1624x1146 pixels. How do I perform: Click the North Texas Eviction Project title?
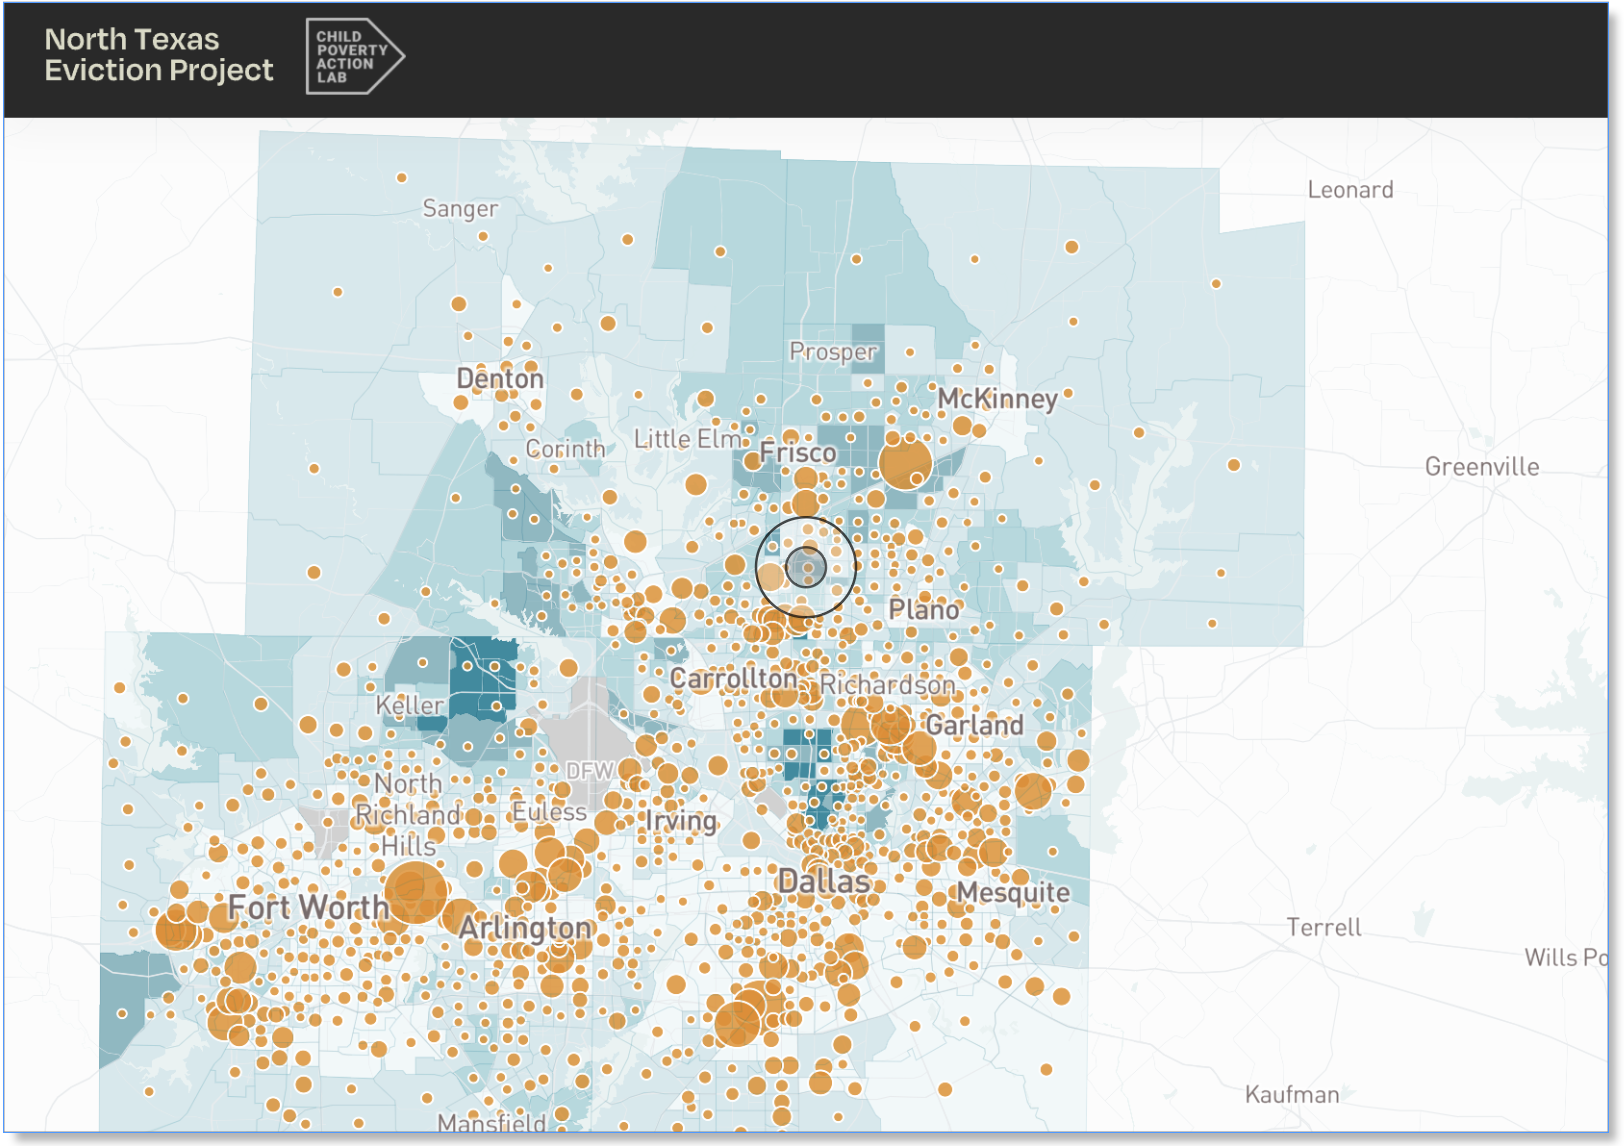pyautogui.click(x=158, y=54)
